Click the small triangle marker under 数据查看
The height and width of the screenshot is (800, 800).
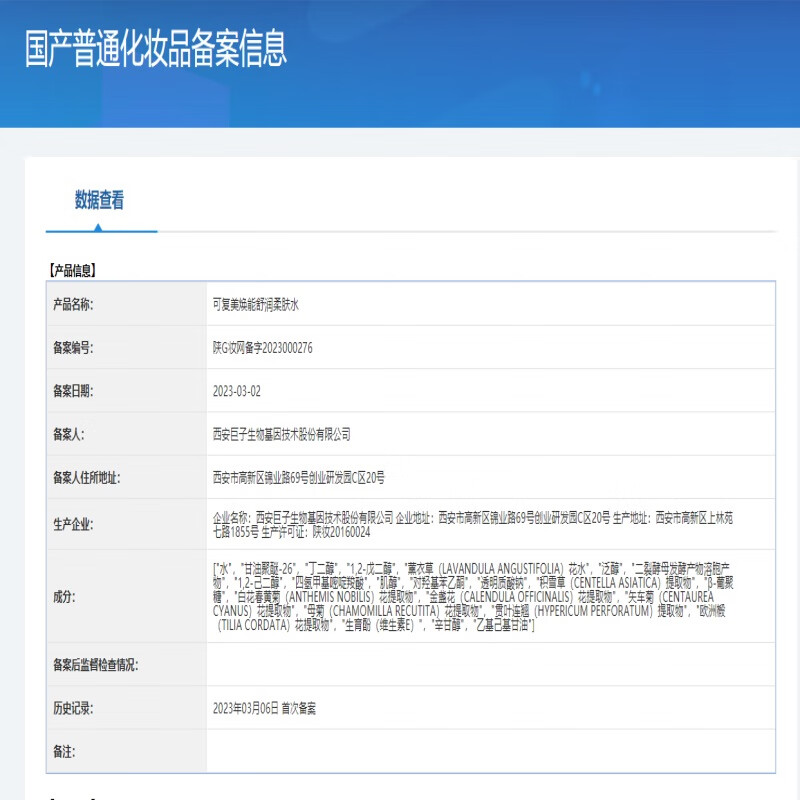coord(98,227)
